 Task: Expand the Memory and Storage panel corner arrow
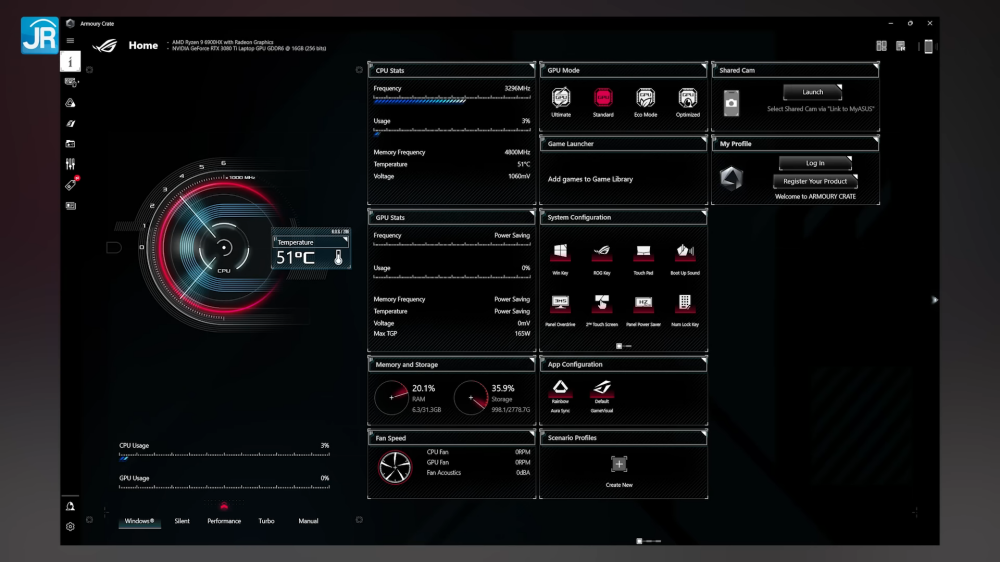click(x=532, y=360)
